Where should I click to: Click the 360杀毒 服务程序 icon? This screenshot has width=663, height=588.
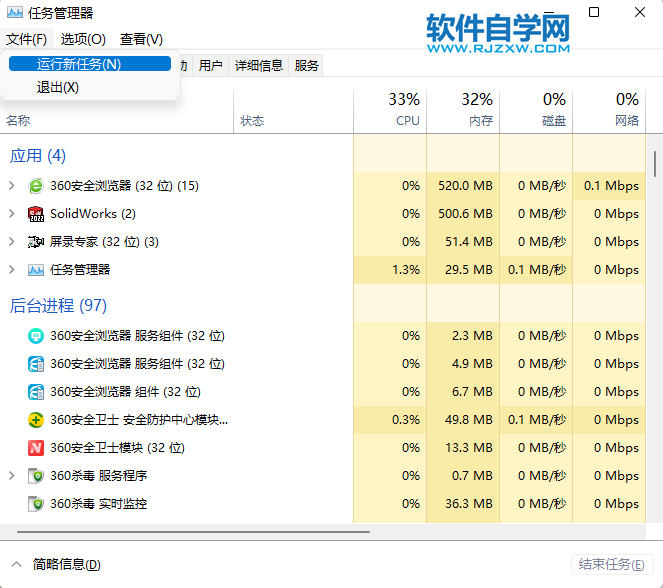(36, 476)
